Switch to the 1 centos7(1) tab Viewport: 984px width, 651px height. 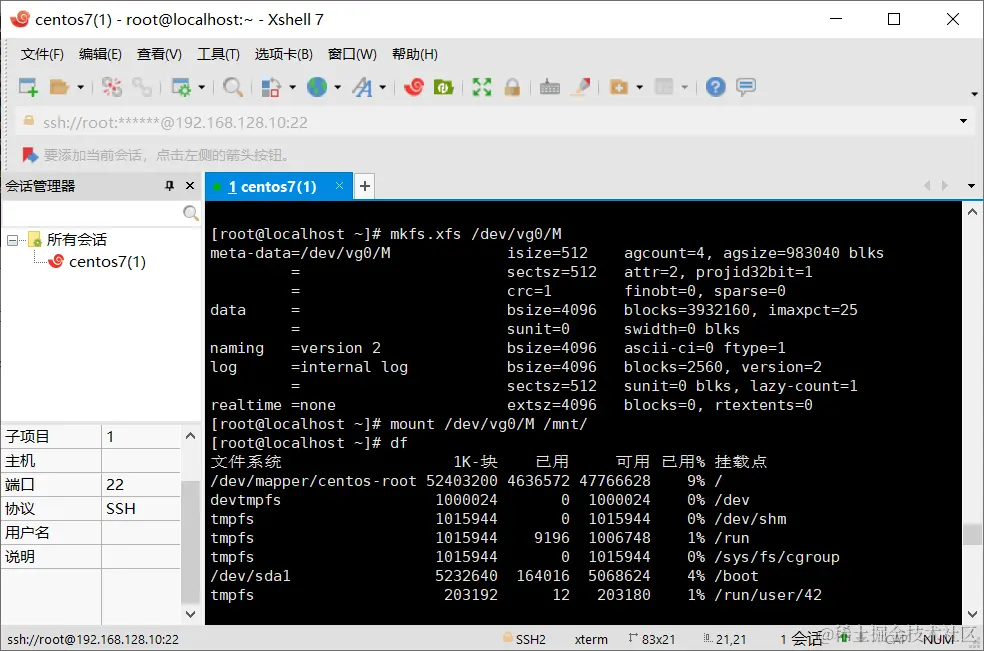click(272, 186)
